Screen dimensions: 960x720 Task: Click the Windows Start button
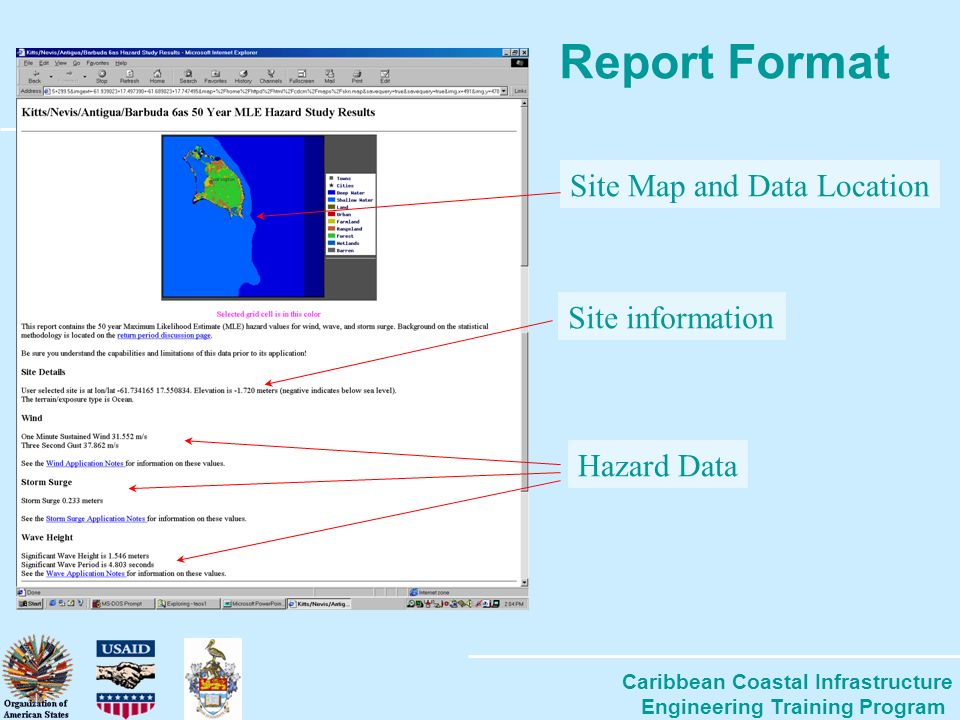(31, 604)
